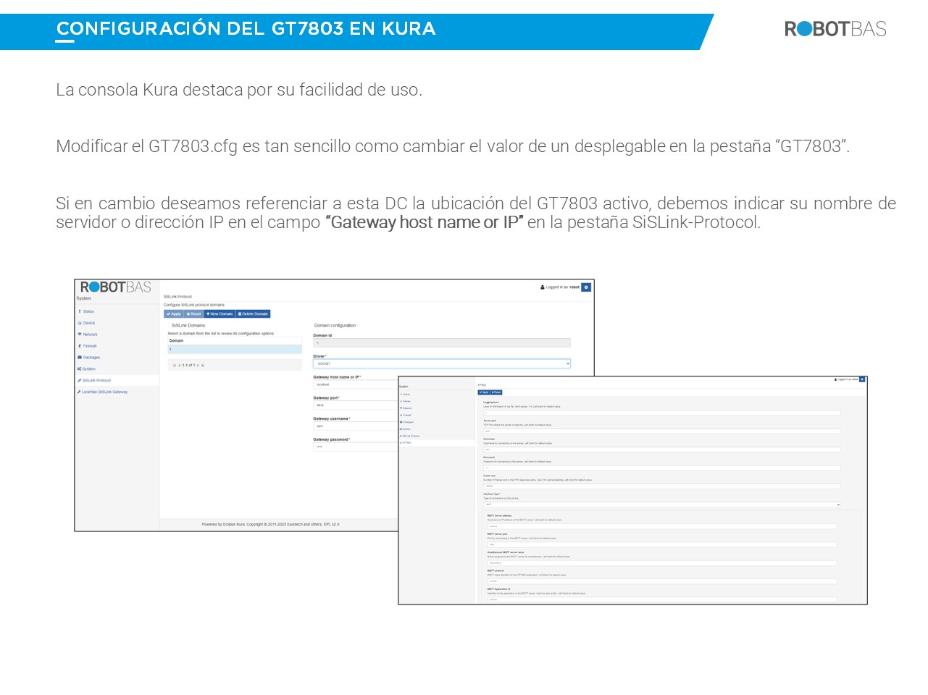The image size is (928, 695).
Task: Click the Delete Domain button
Action: pyautogui.click(x=253, y=314)
